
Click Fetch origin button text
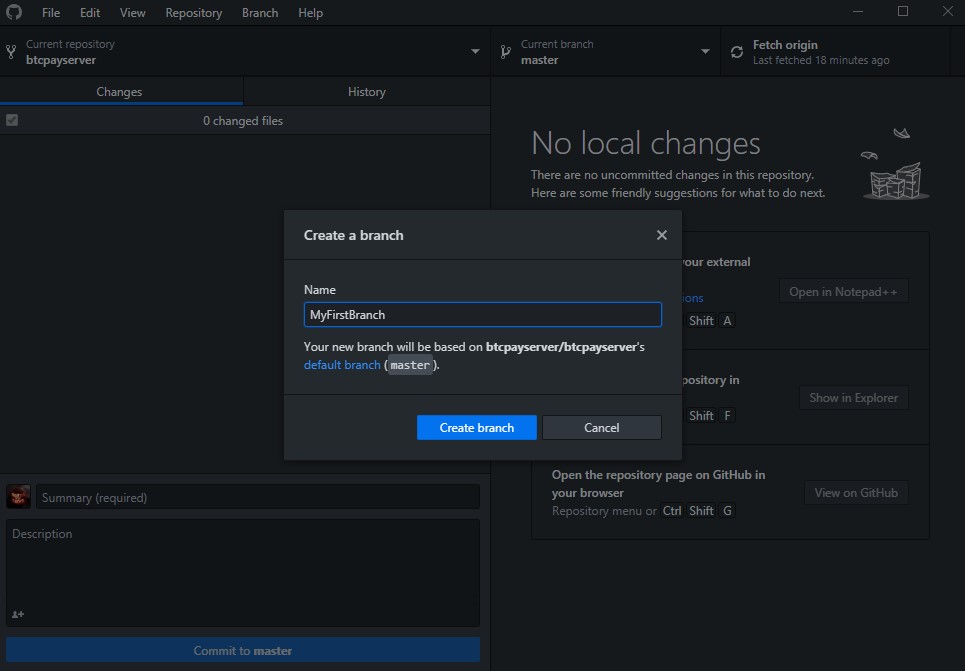[x=785, y=45]
